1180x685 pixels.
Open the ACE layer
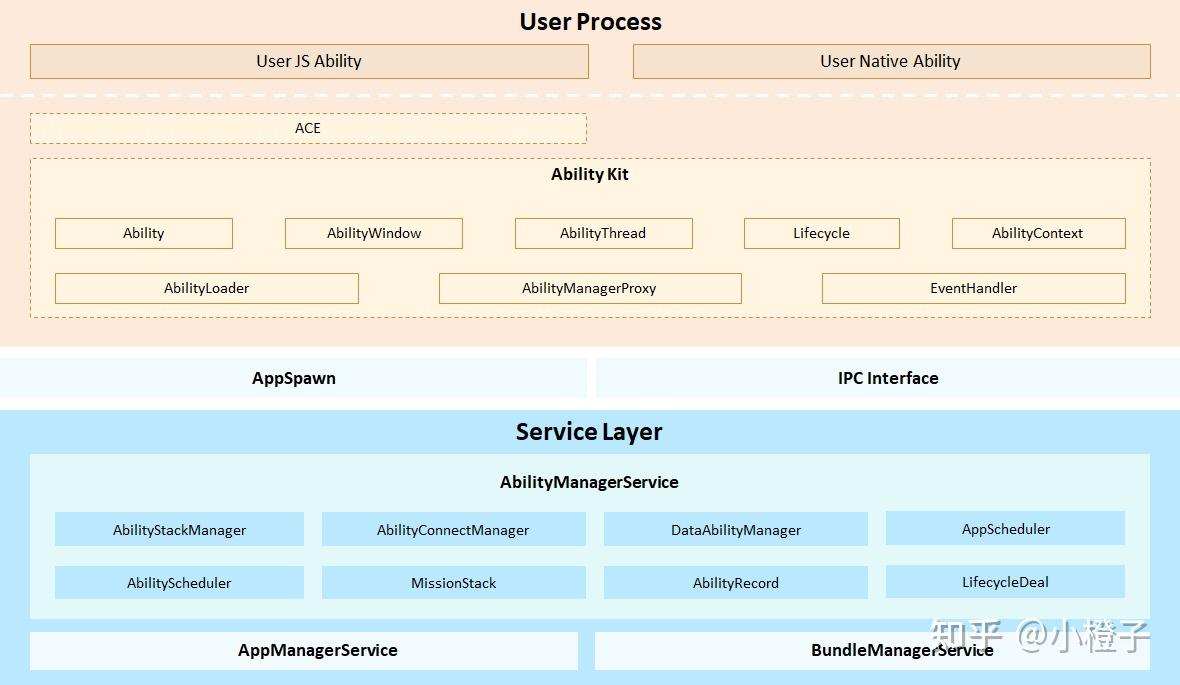(x=308, y=128)
